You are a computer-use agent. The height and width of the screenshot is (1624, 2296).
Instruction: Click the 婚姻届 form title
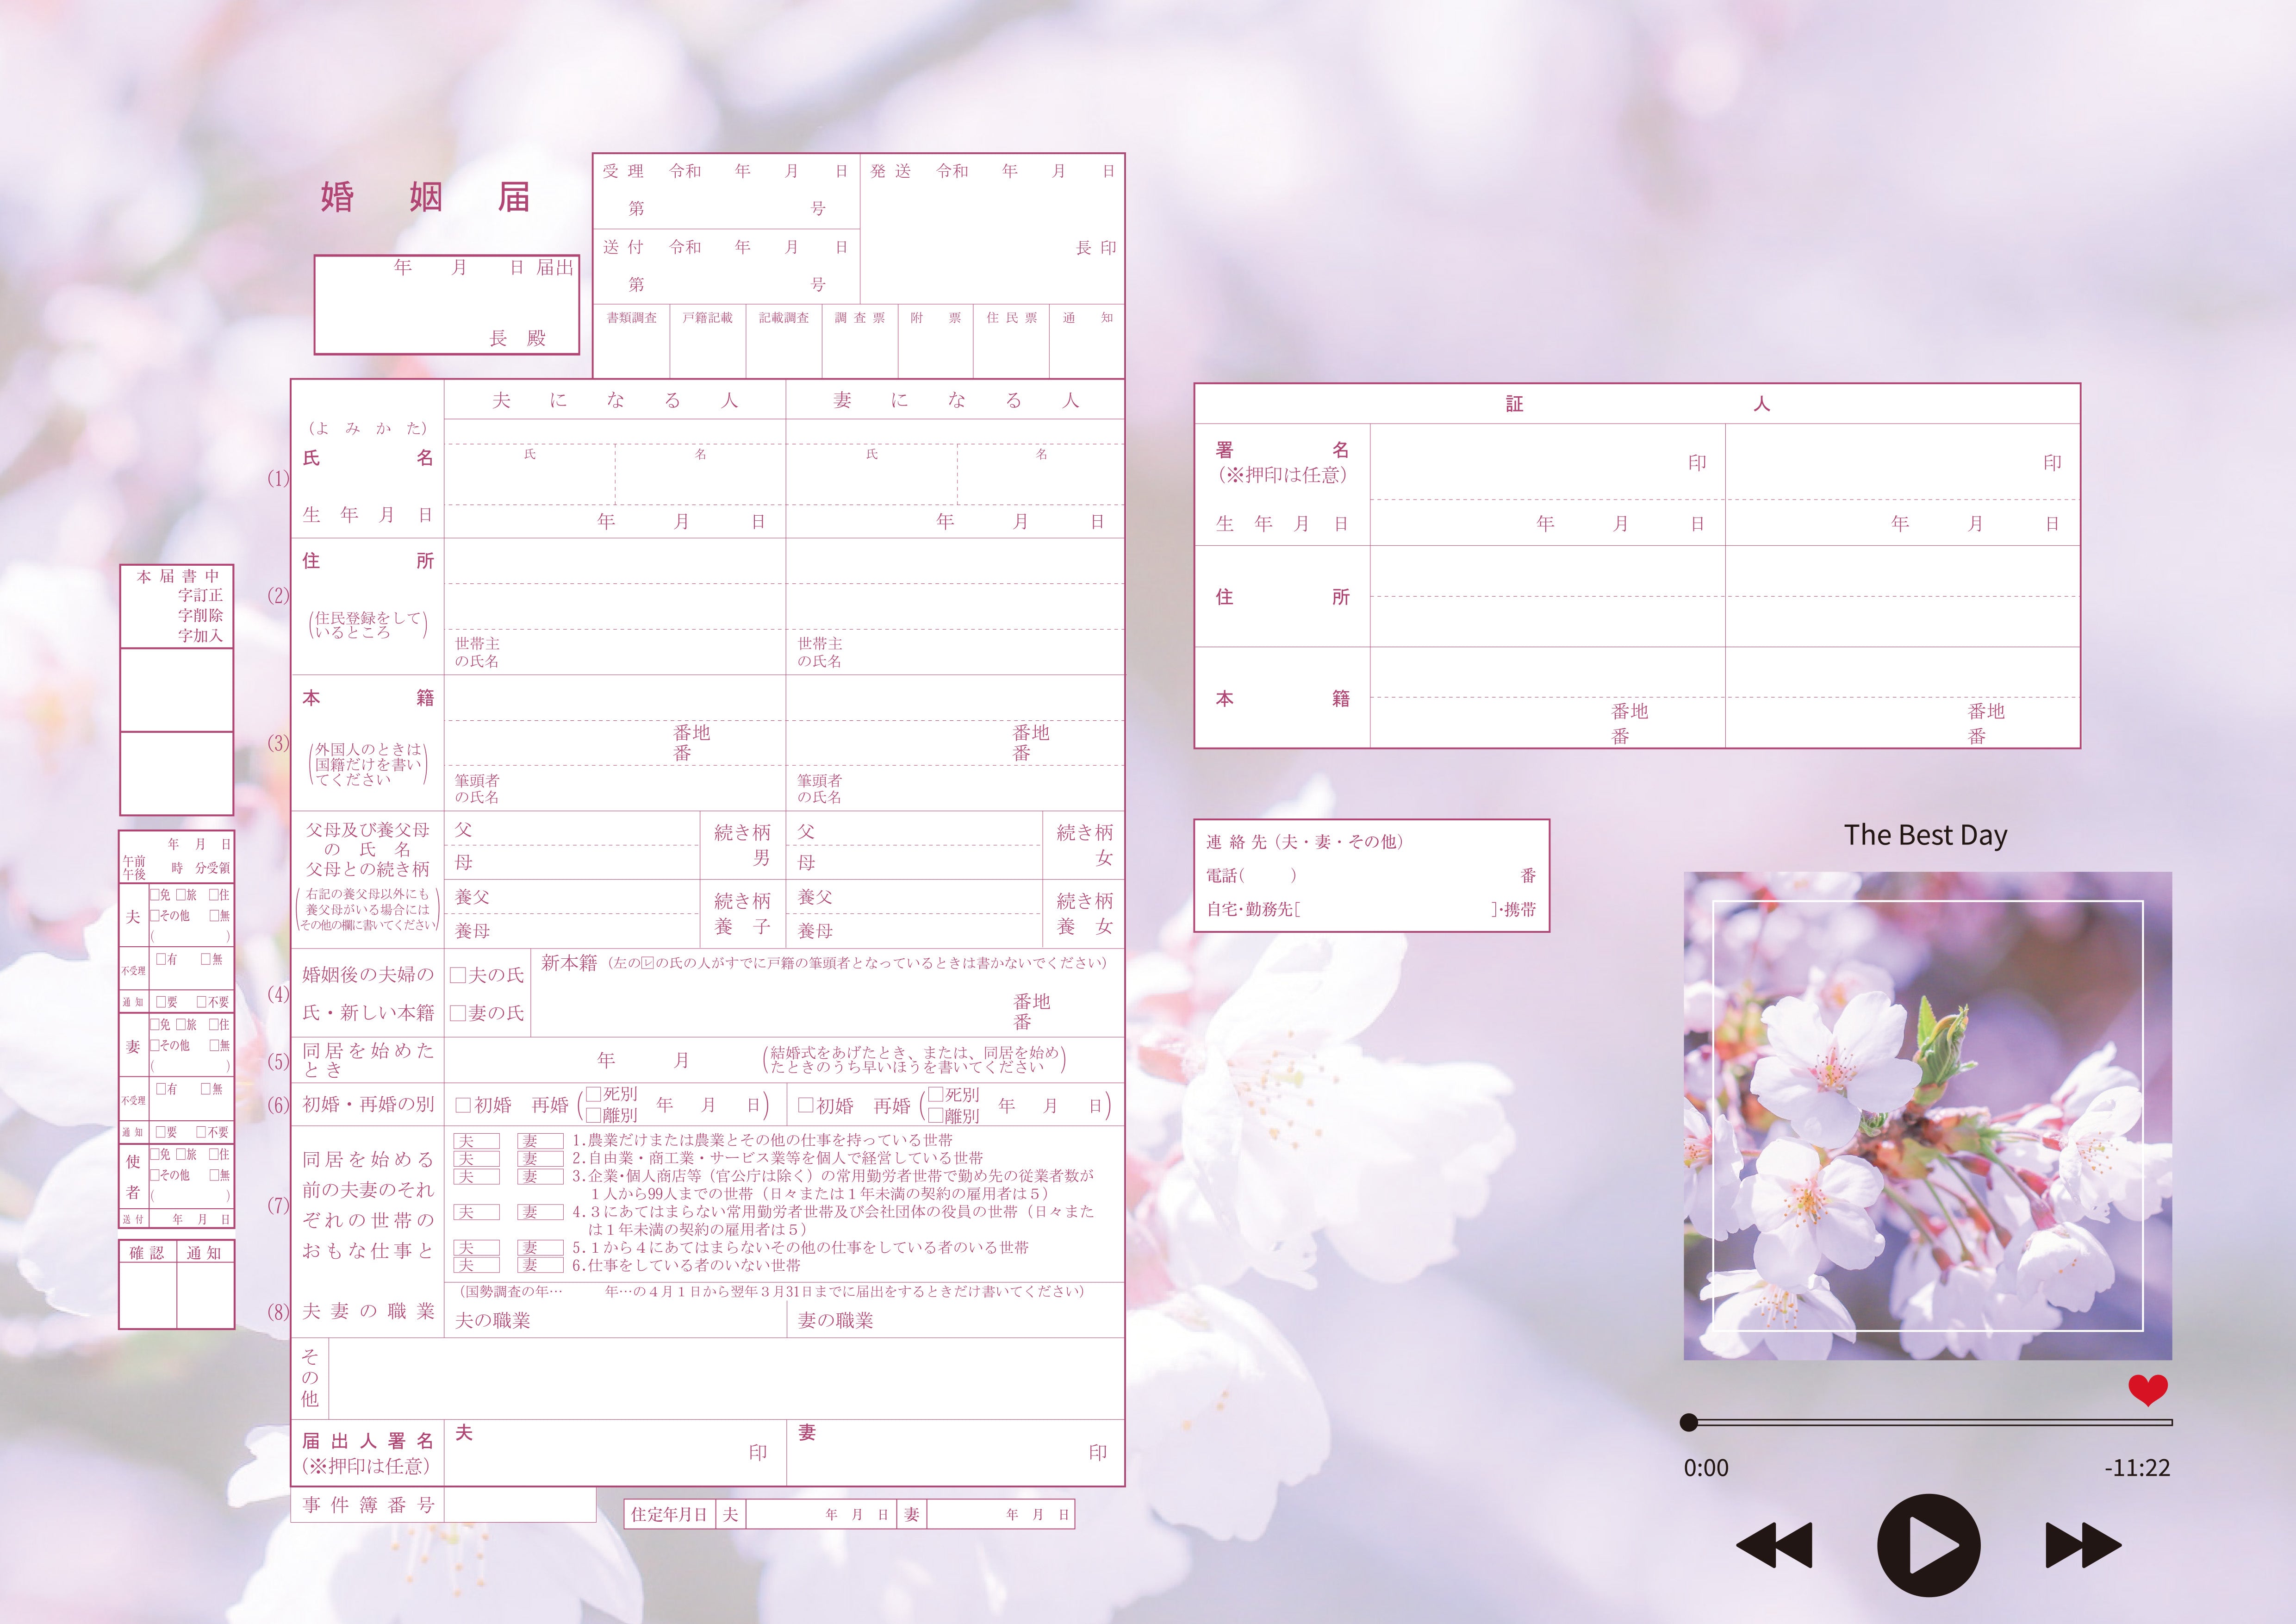(x=425, y=197)
